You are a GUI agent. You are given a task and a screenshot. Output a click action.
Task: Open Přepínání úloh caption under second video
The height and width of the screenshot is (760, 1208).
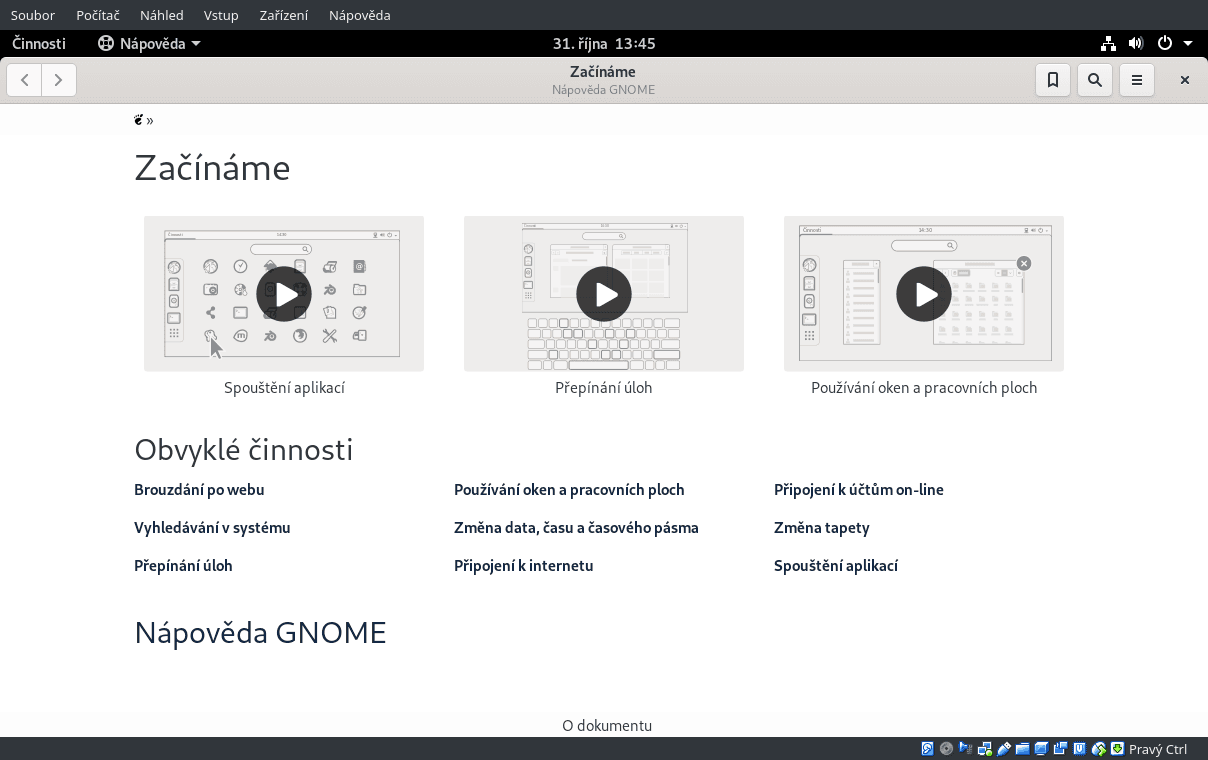[604, 388]
